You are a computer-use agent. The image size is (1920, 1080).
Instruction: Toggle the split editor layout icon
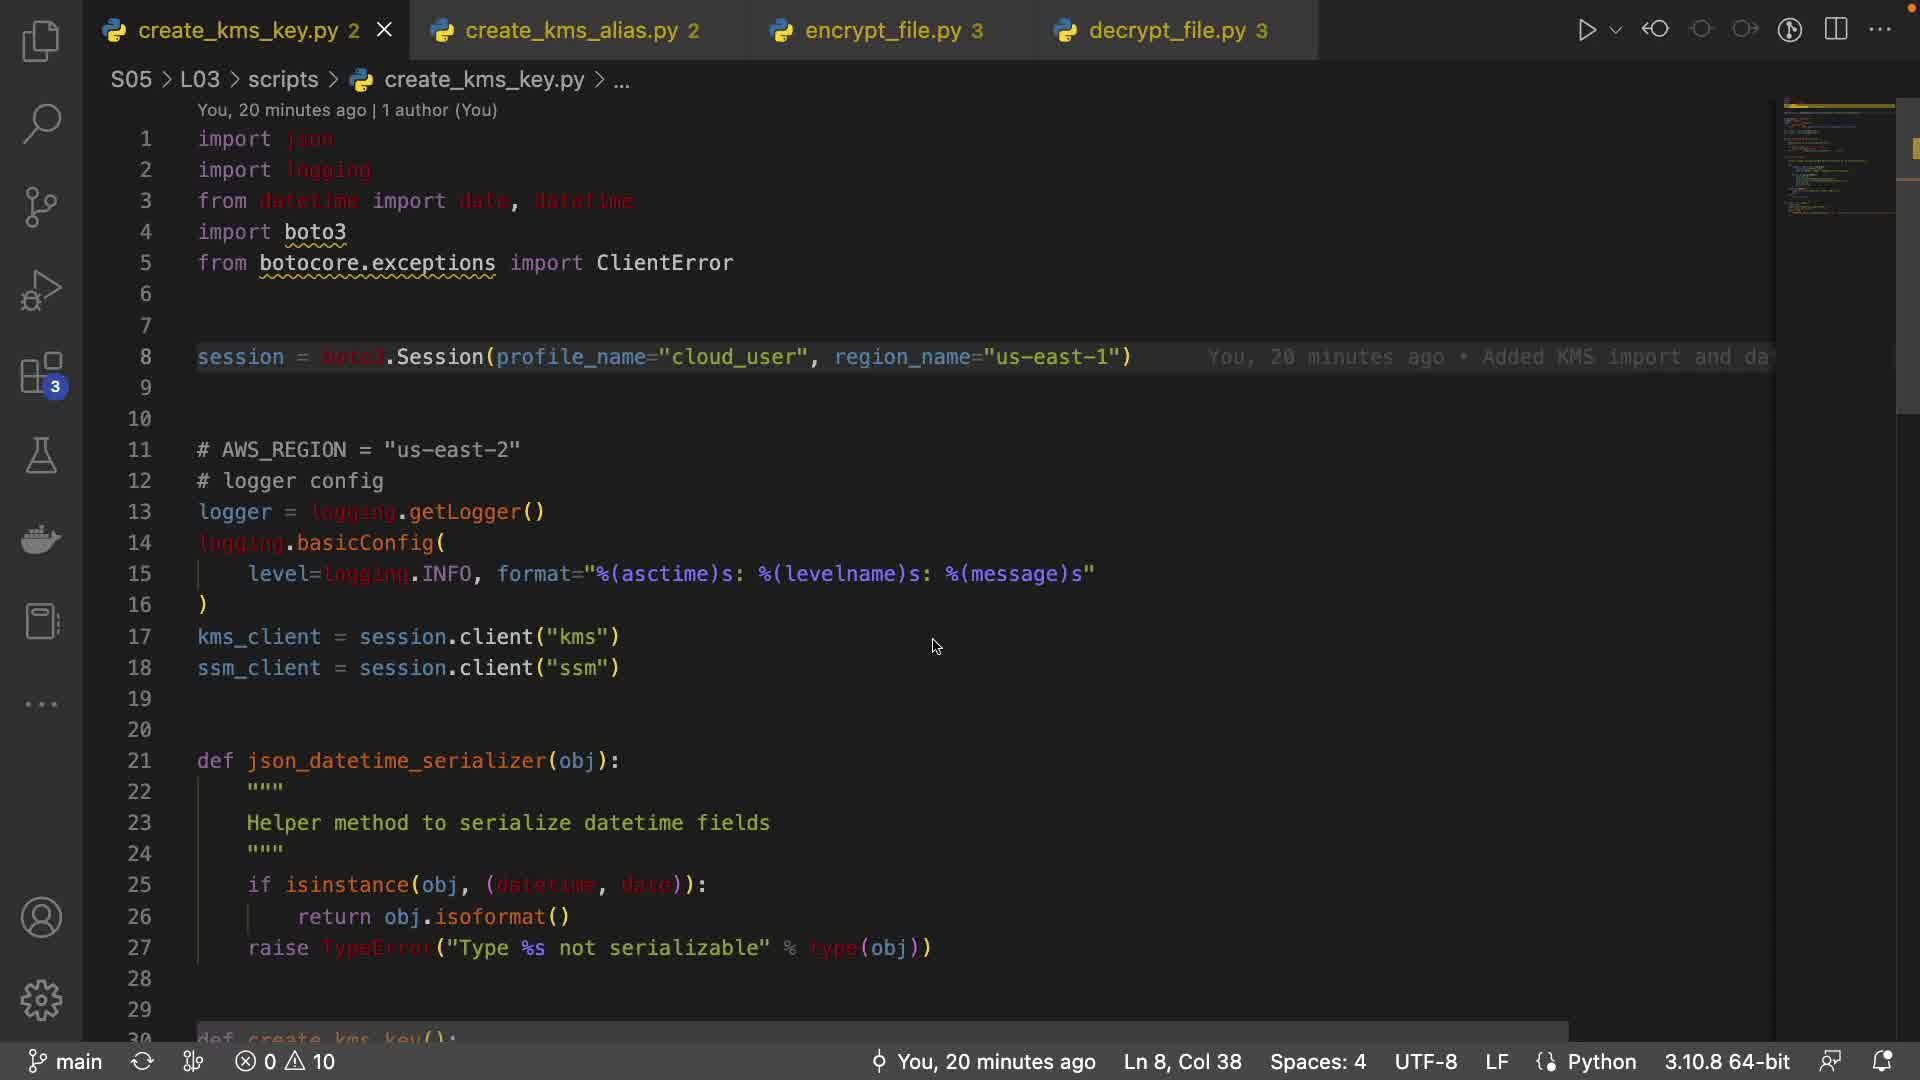pos(1836,30)
